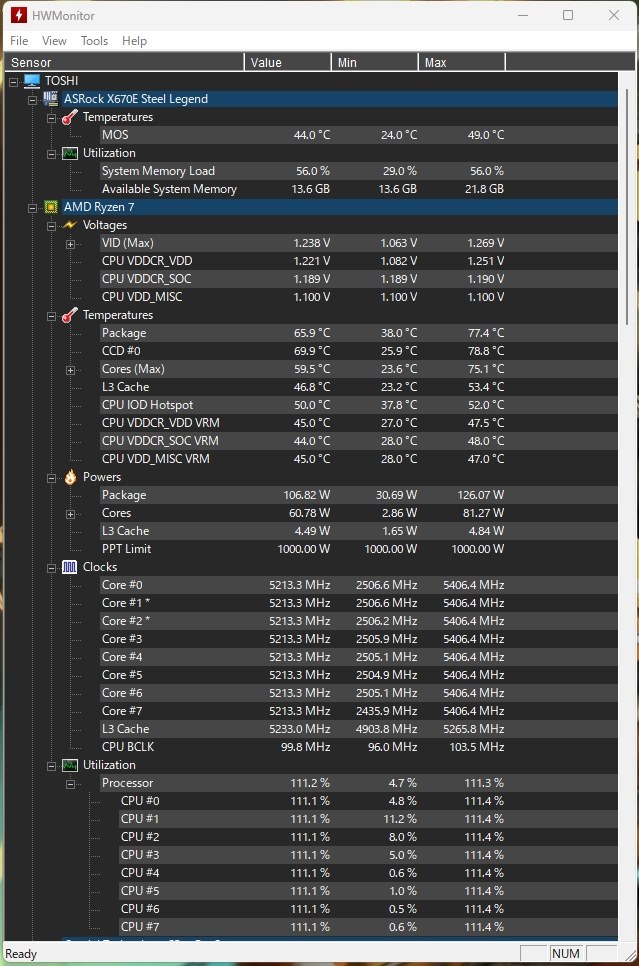Collapse the AMD Ryzen 7 node
The width and height of the screenshot is (639, 966).
[33, 208]
